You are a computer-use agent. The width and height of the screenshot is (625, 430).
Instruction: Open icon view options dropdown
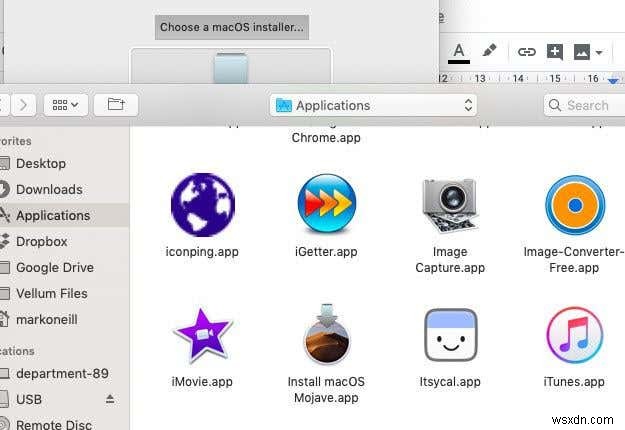tap(66, 105)
